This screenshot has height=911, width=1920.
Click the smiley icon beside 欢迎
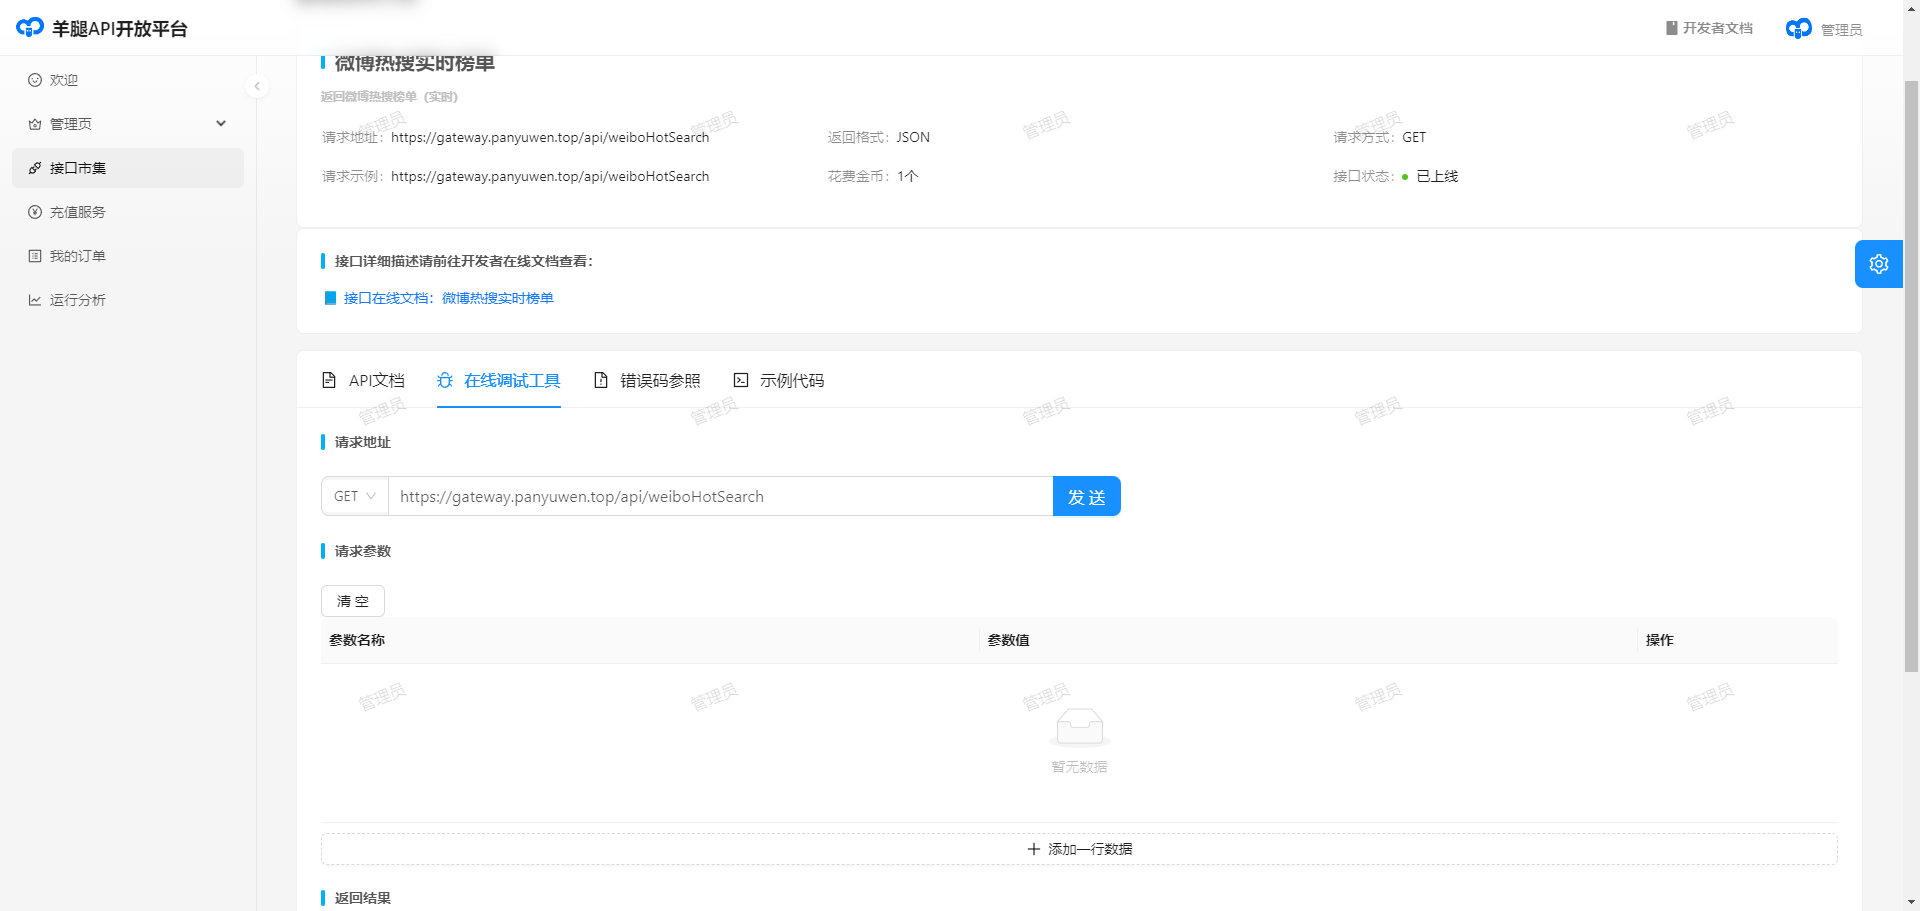pos(35,80)
